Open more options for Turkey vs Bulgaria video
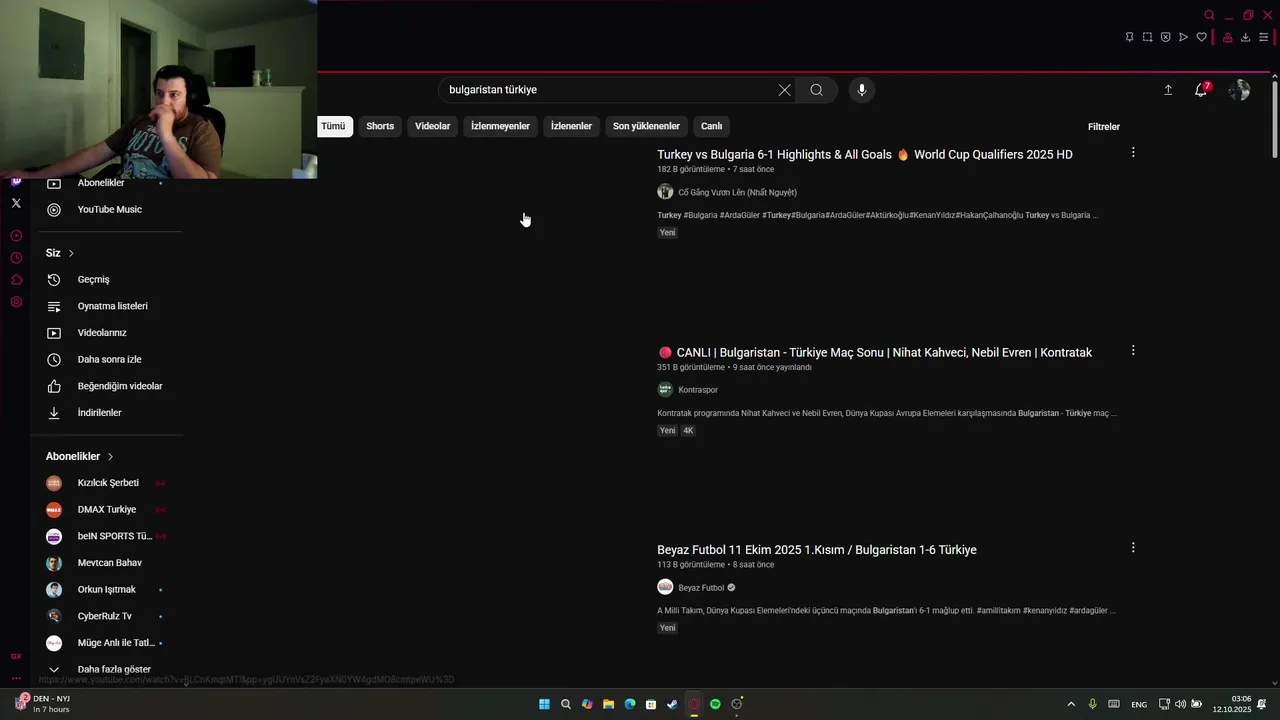The height and width of the screenshot is (720, 1280). pyautogui.click(x=1133, y=153)
